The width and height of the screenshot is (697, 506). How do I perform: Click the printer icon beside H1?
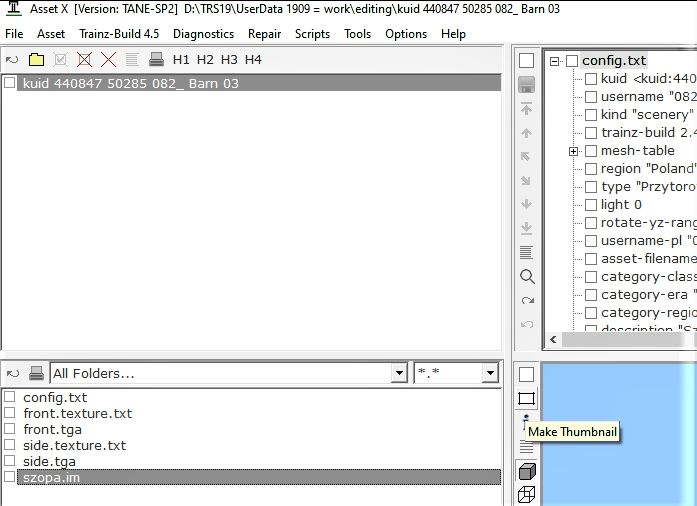click(x=157, y=60)
